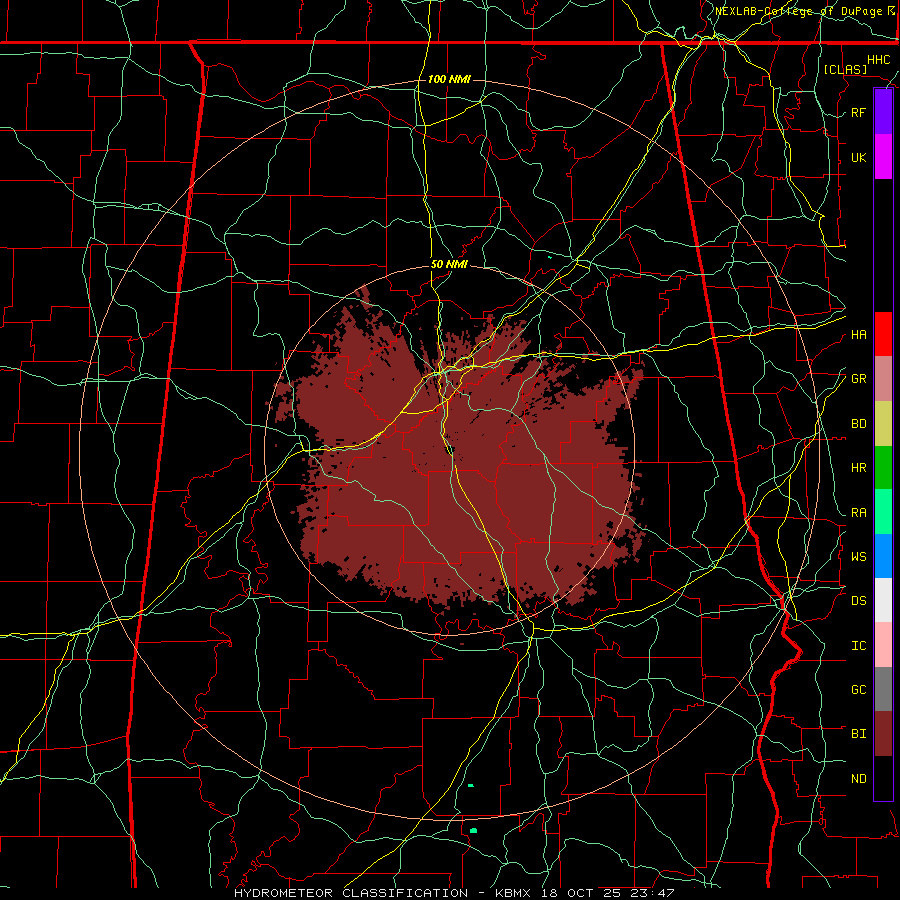Select the IC light-pink legend swatch
The width and height of the screenshot is (900, 900).
pyautogui.click(x=883, y=645)
